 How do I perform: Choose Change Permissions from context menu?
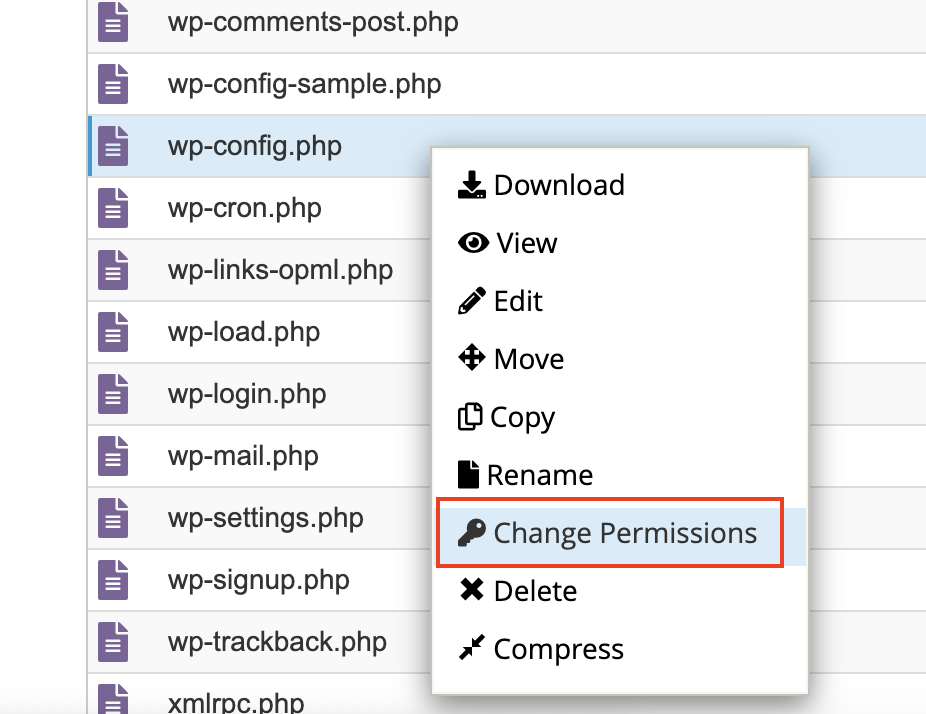625,533
